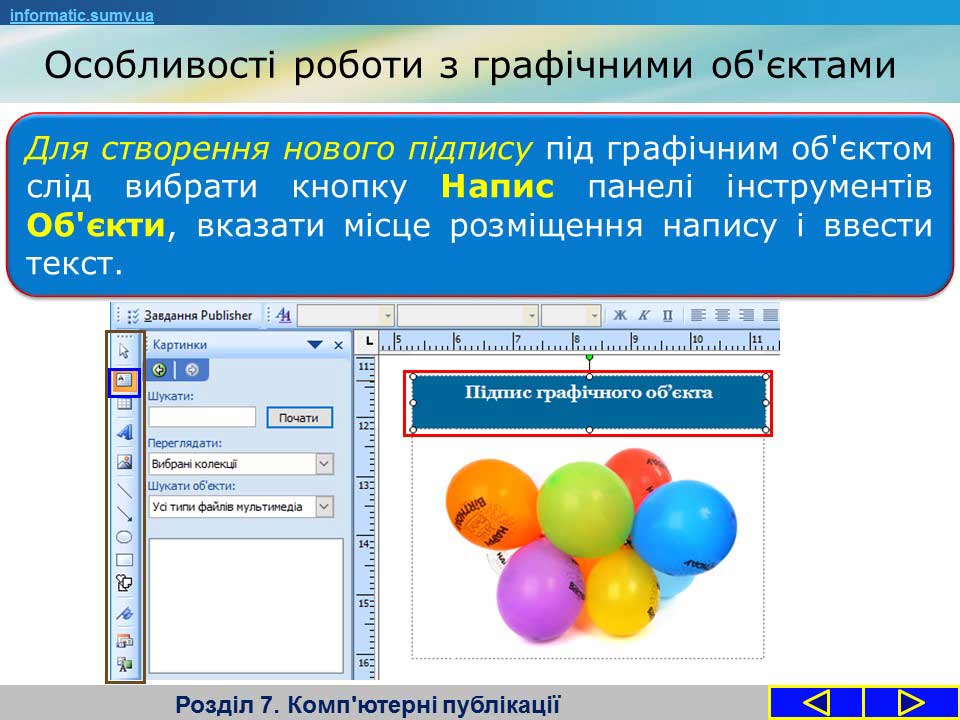Open the Переглядати collections dropdown
The width and height of the screenshot is (960, 720).
pyautogui.click(x=323, y=464)
